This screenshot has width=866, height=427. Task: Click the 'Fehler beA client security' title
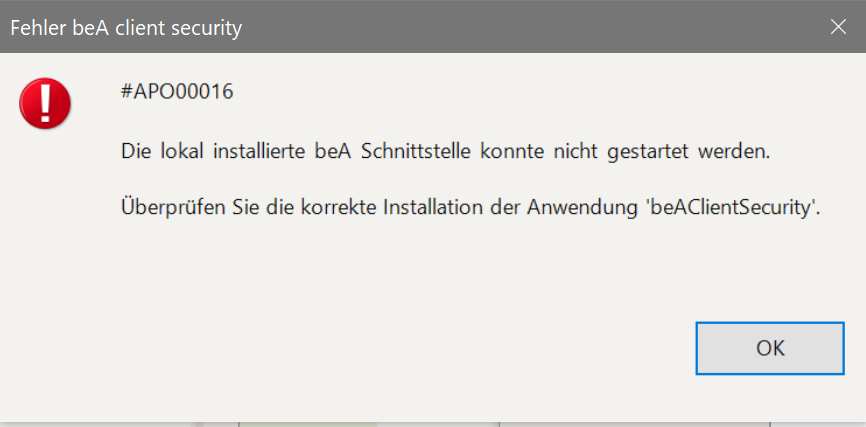[x=126, y=28]
